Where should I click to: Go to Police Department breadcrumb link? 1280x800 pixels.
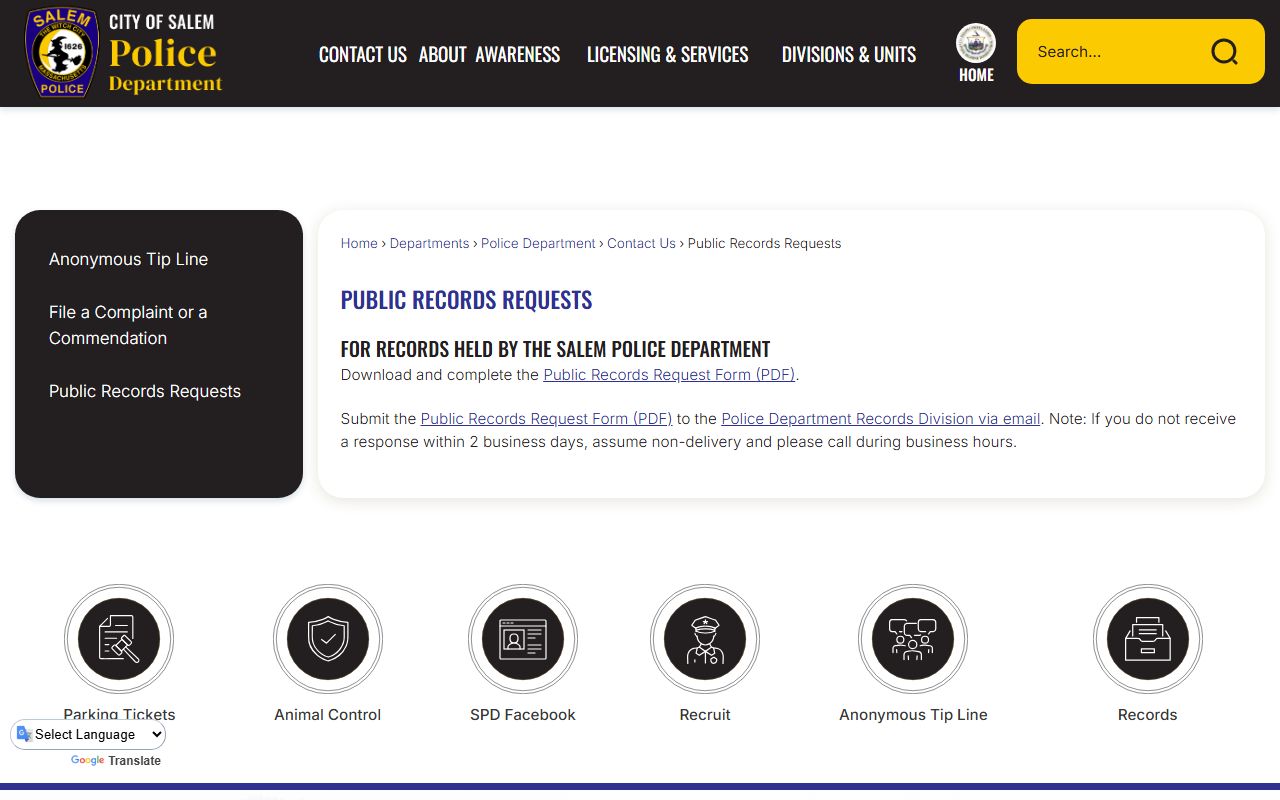click(538, 243)
